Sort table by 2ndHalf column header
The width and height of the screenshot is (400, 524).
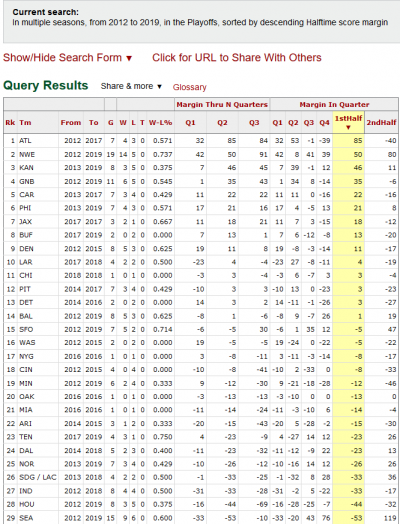point(381,122)
